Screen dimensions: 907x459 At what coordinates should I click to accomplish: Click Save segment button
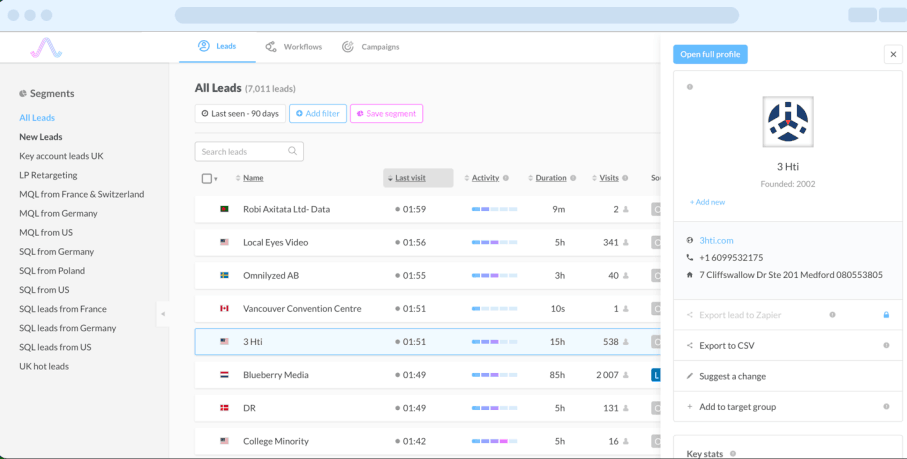pyautogui.click(x=386, y=113)
